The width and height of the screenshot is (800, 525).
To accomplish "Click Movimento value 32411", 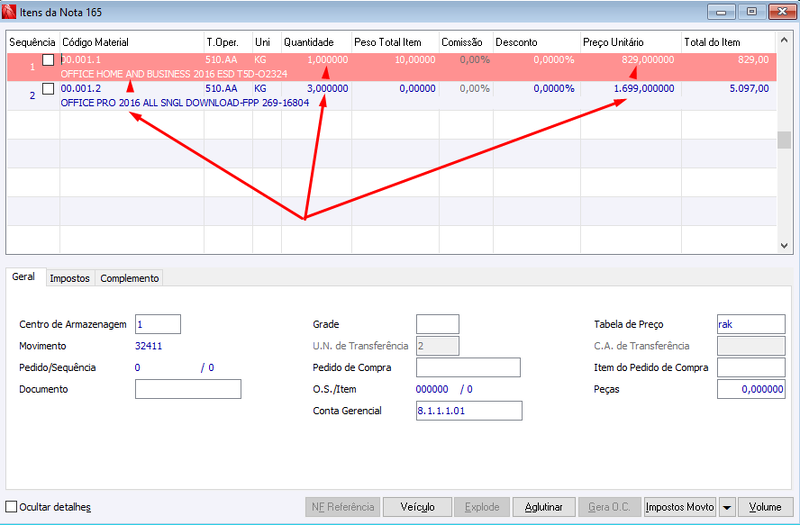I will point(148,346).
